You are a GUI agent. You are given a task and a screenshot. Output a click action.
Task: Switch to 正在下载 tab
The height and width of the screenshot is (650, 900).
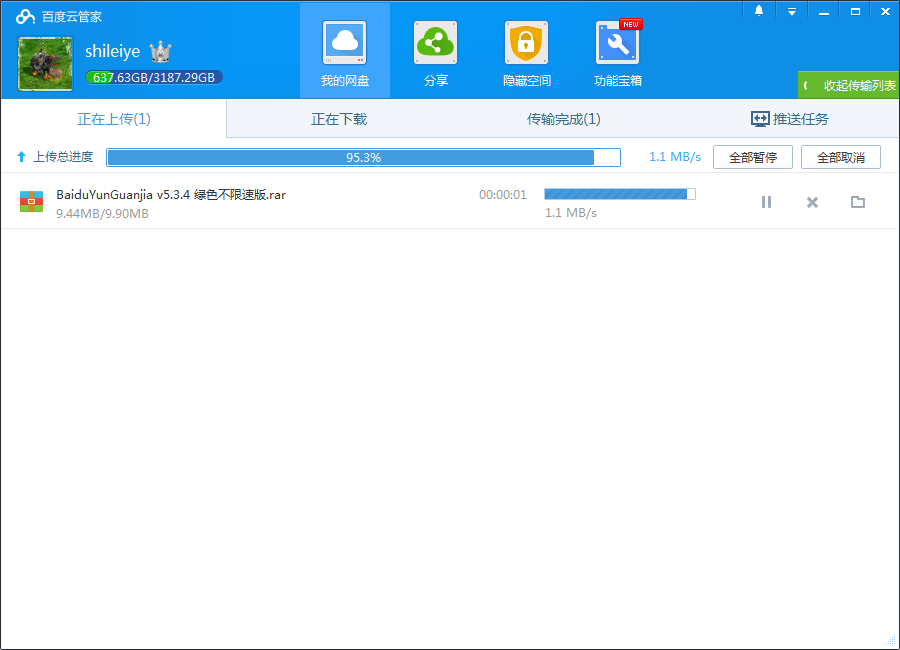click(339, 119)
